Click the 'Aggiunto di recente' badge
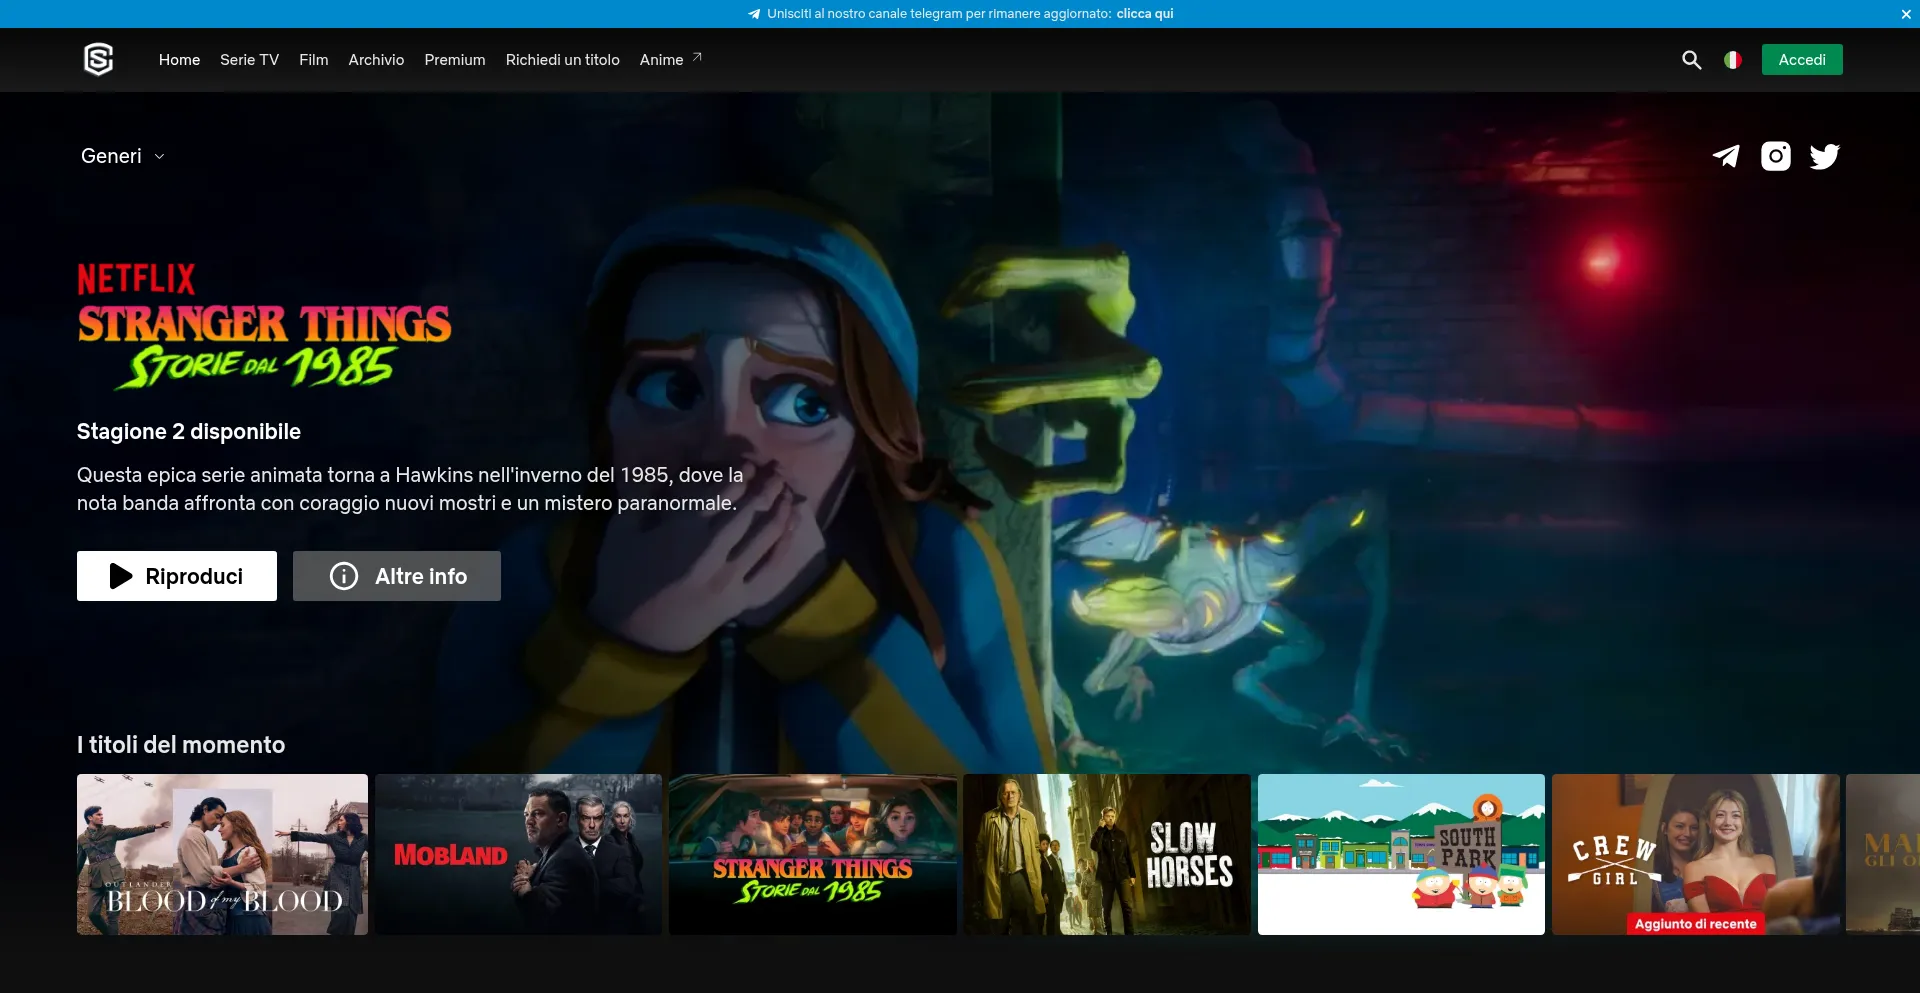The height and width of the screenshot is (993, 1920). (x=1696, y=924)
